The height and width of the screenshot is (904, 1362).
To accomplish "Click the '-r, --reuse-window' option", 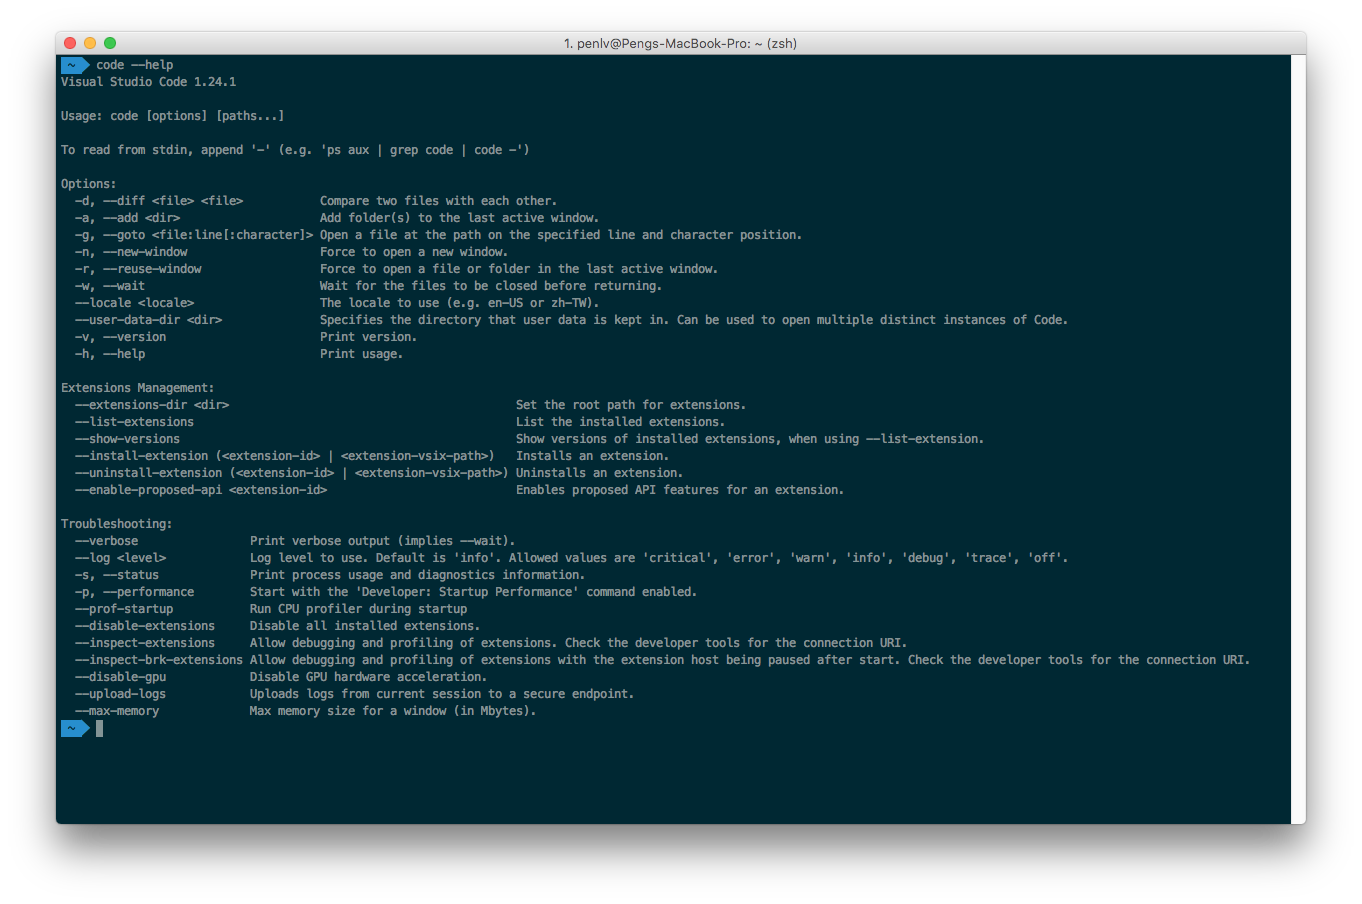I will click(138, 269).
